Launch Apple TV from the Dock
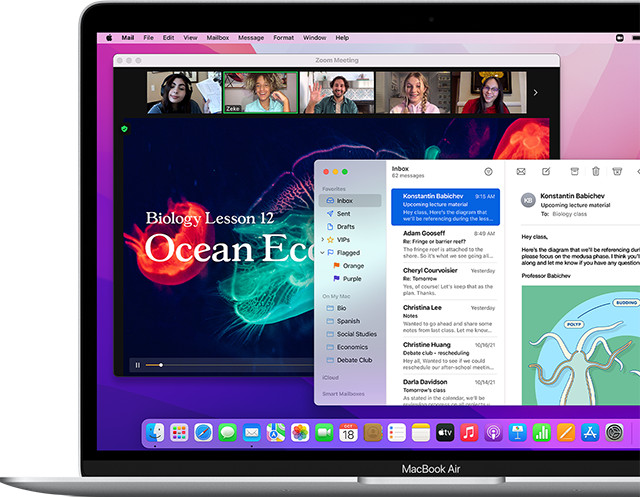Image resolution: width=640 pixels, height=497 pixels. point(445,433)
